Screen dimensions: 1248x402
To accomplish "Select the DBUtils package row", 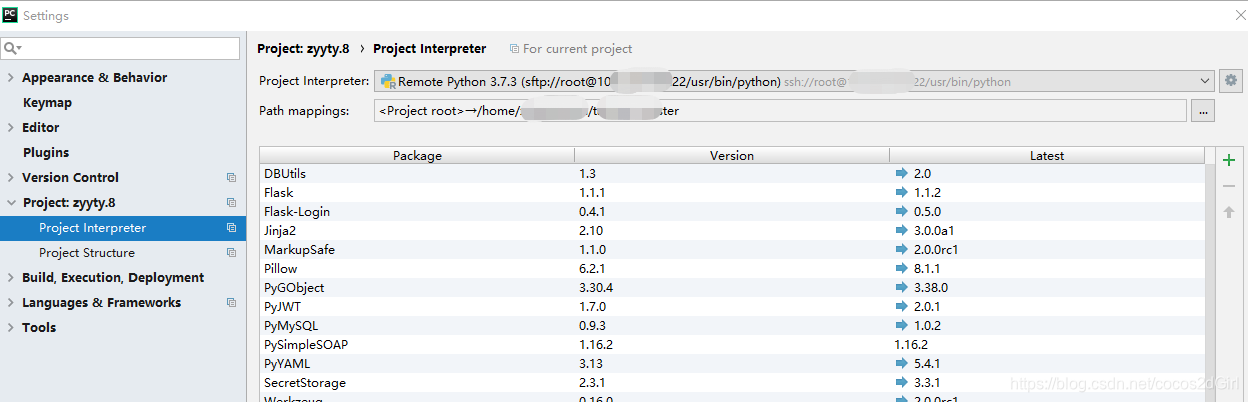I will 732,174.
